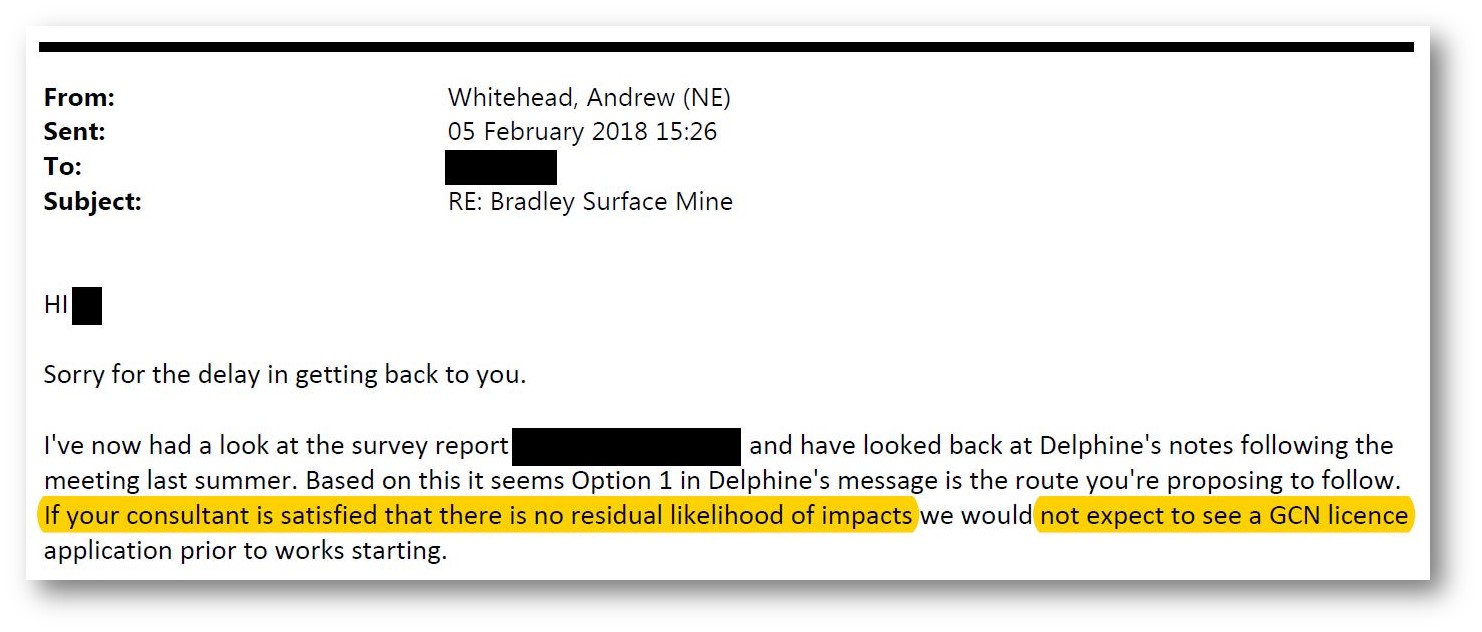Click the Sent: header label

[74, 132]
